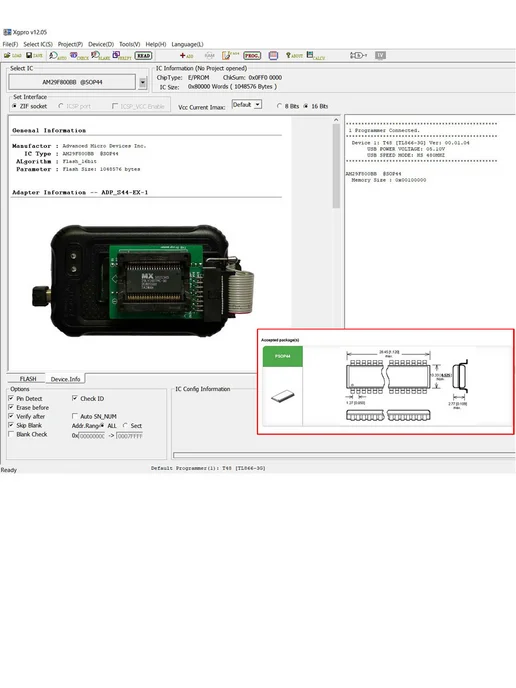Click the 'ChkSum: 0x0FF0 0000' value
Image resolution: width=516 pixels, height=688 pixels.
coord(252,77)
